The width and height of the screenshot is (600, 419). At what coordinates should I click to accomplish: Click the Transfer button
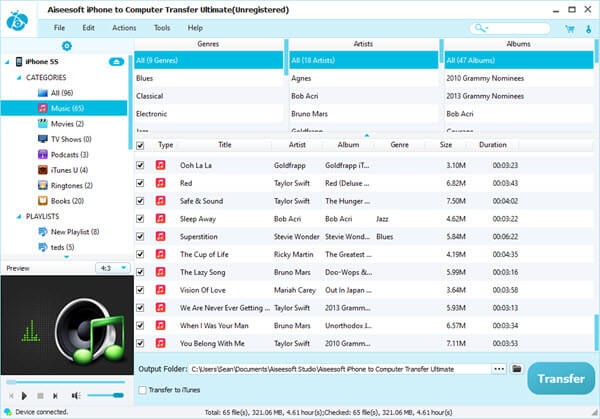tap(561, 378)
